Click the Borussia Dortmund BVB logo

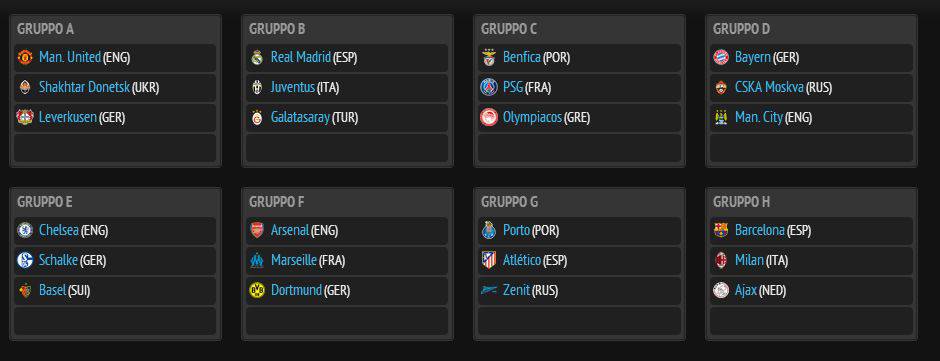pos(257,290)
